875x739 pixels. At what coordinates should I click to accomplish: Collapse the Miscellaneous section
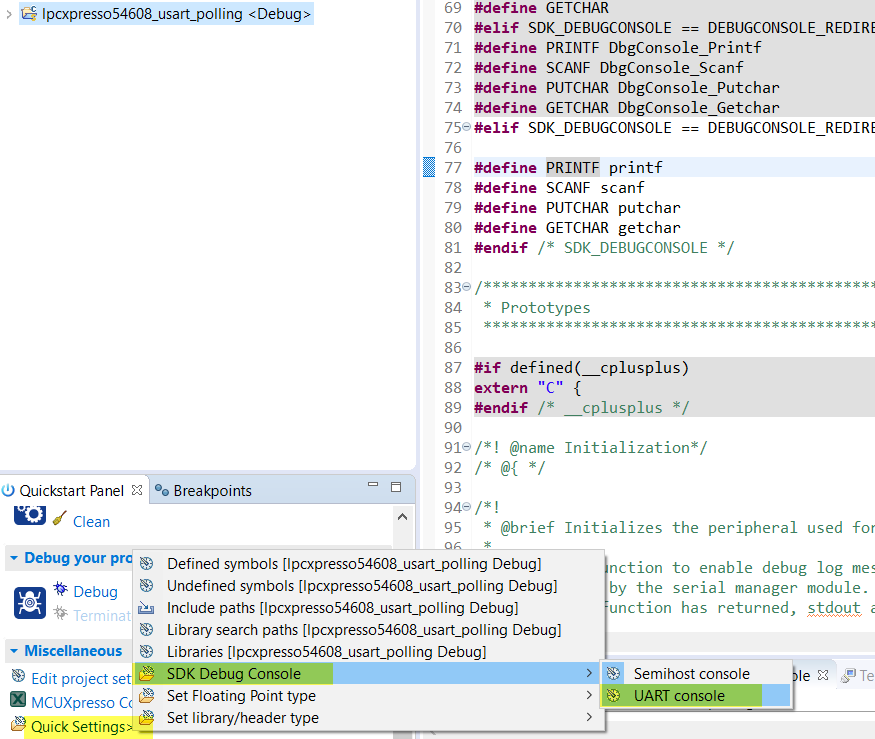point(13,651)
